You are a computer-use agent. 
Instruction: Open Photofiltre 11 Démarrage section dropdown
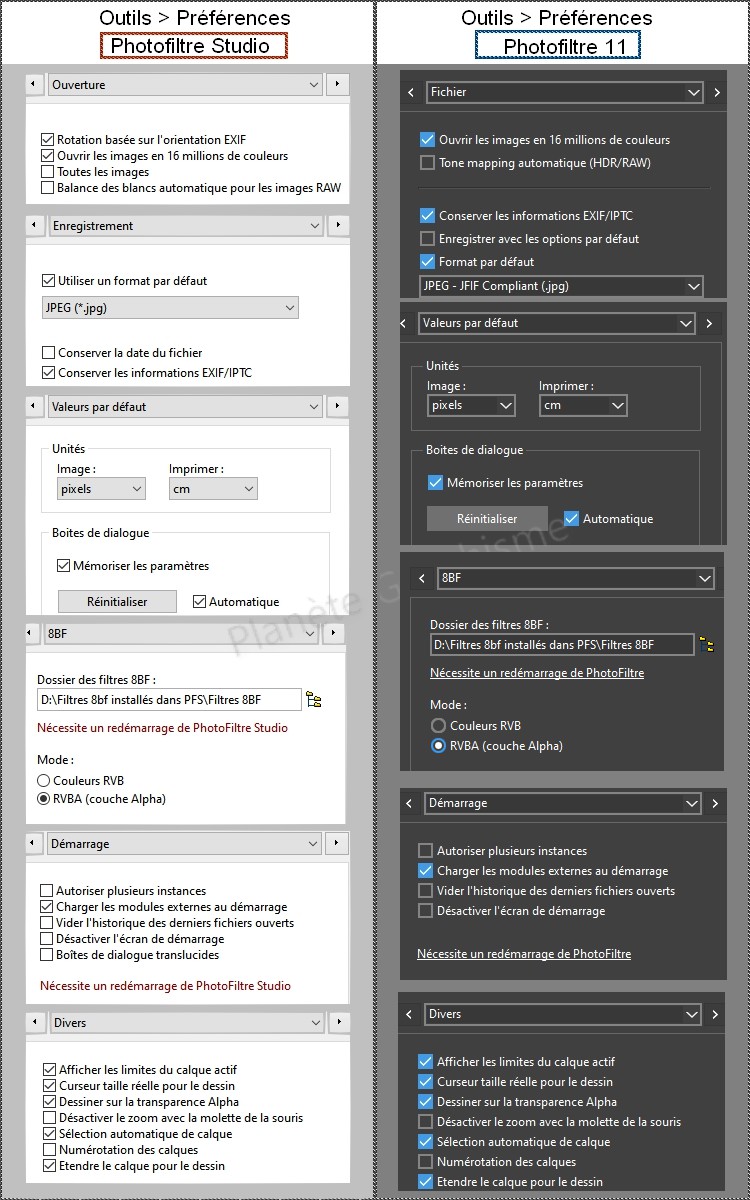[563, 803]
